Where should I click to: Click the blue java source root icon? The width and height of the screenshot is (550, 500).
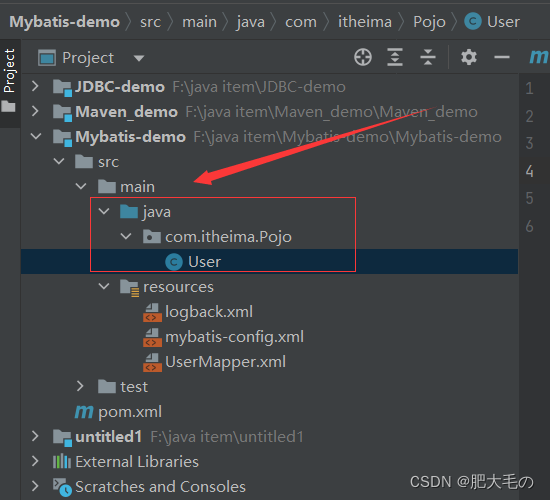pyautogui.click(x=129, y=211)
